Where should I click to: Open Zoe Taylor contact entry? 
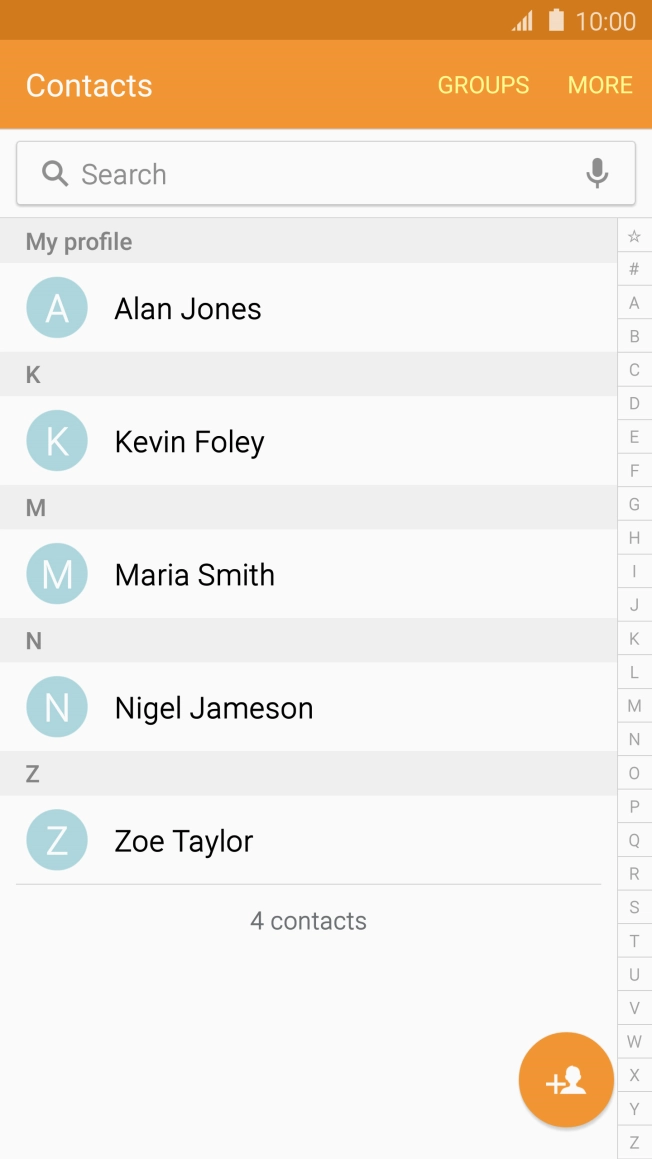pos(184,841)
